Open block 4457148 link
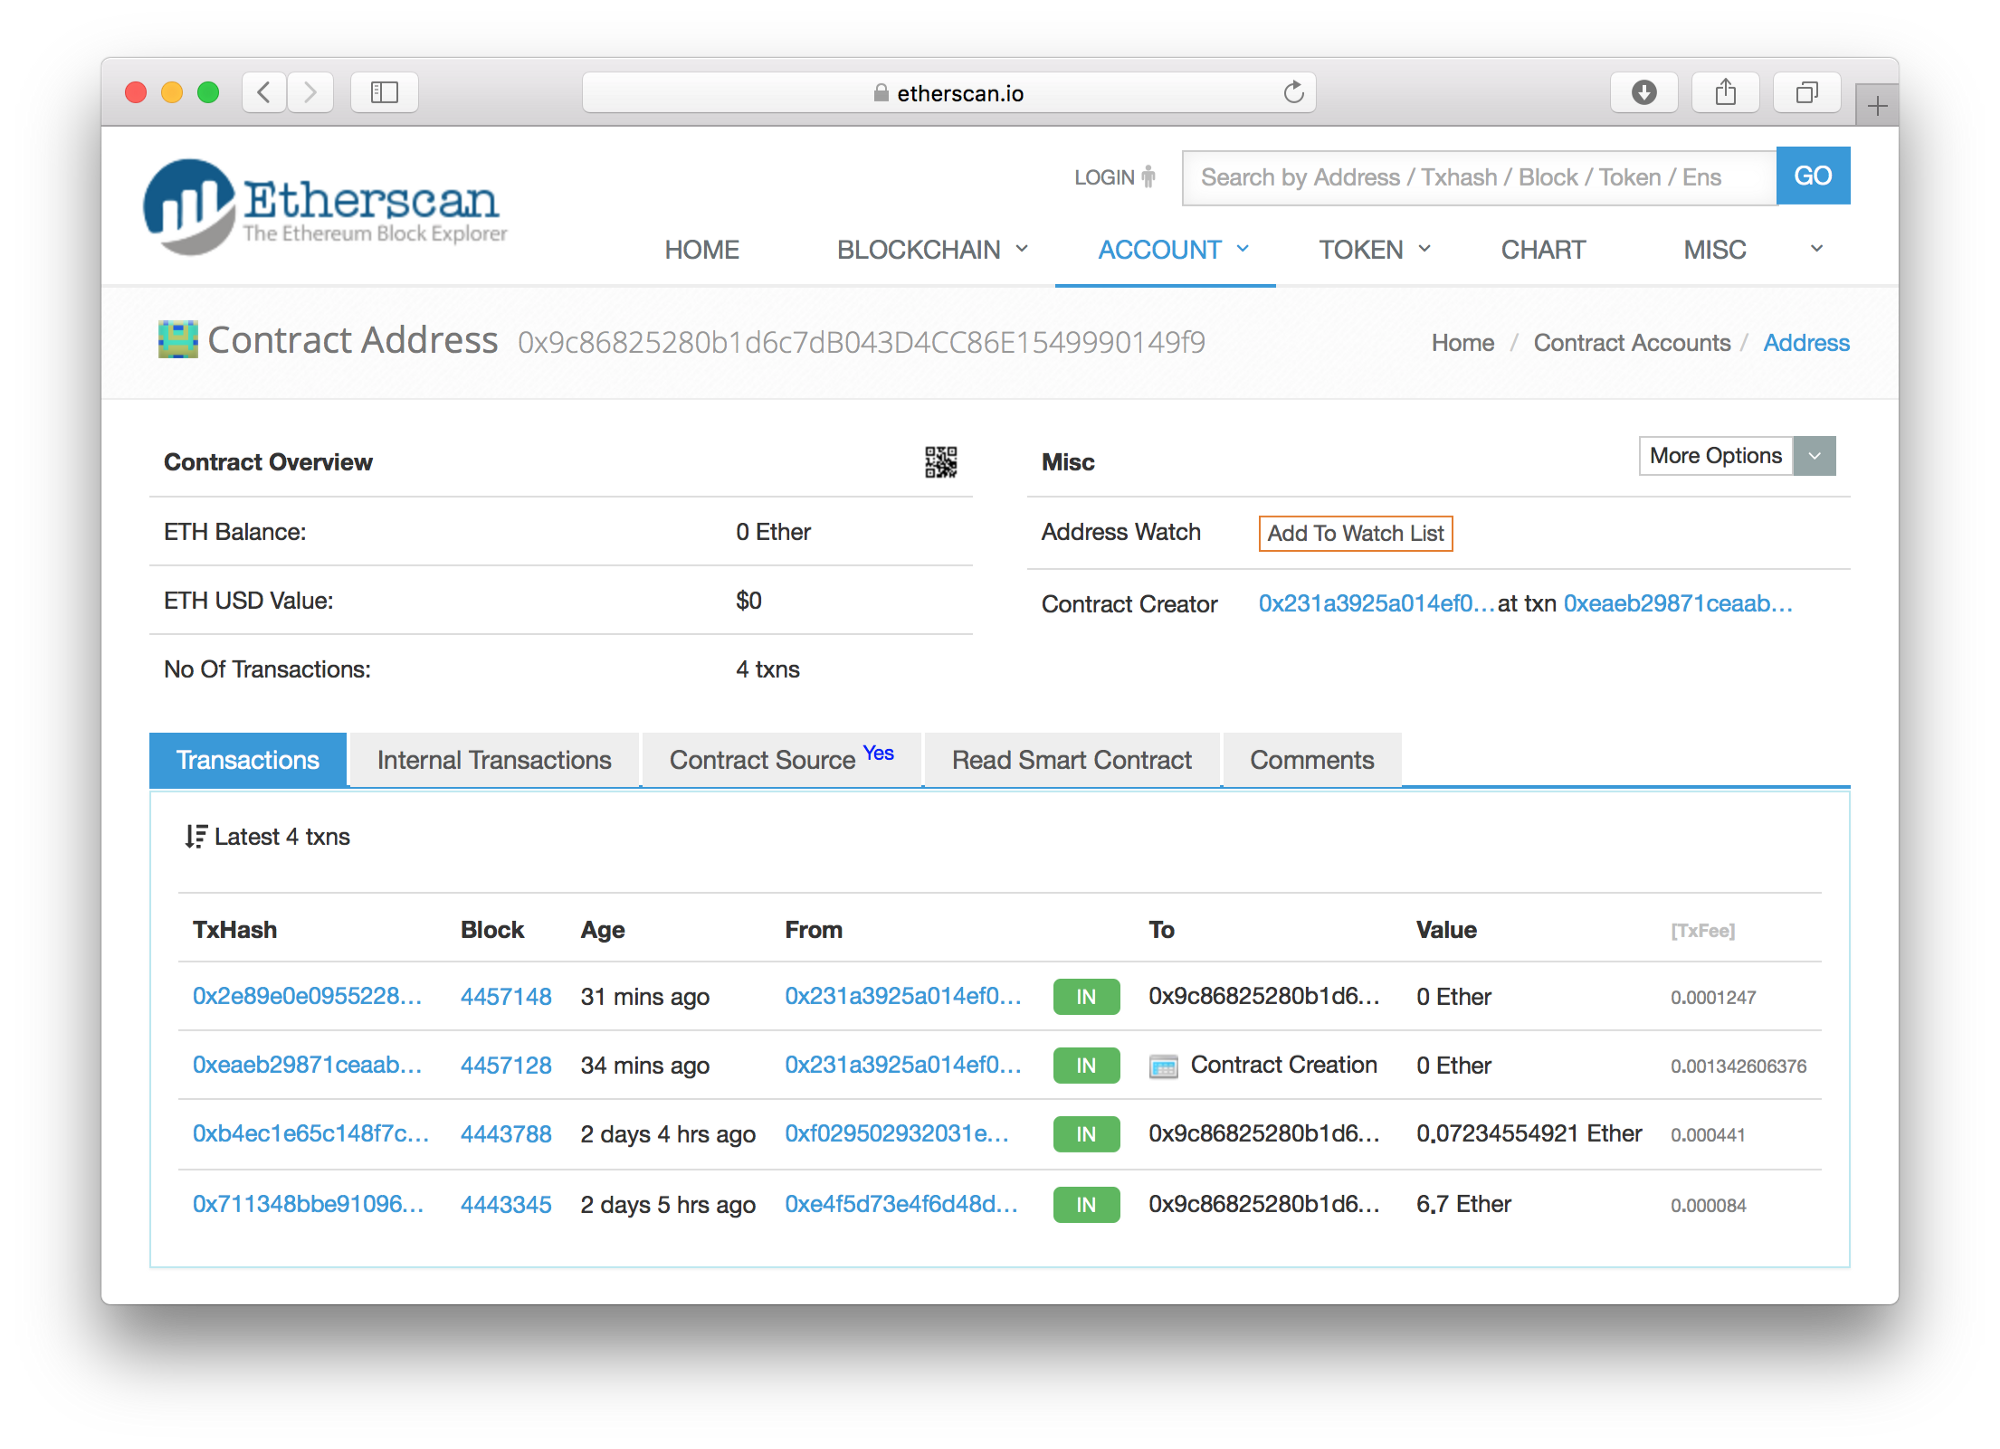This screenshot has width=2000, height=1449. click(x=505, y=996)
